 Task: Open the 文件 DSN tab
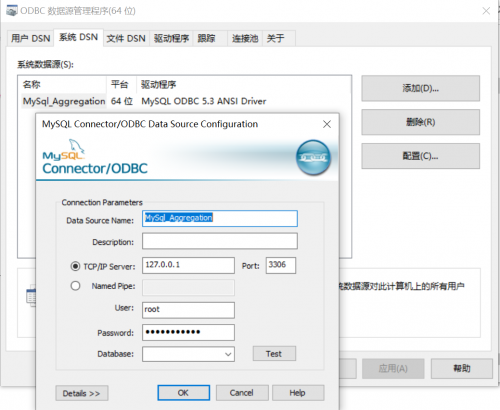coord(126,39)
